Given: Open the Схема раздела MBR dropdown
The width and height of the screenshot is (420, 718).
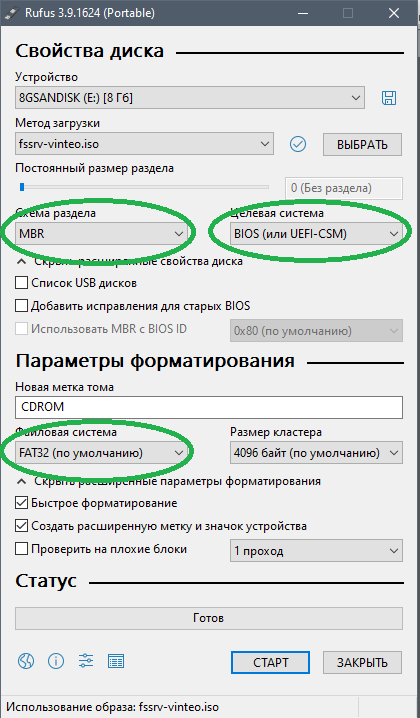Looking at the screenshot, I should 101,234.
